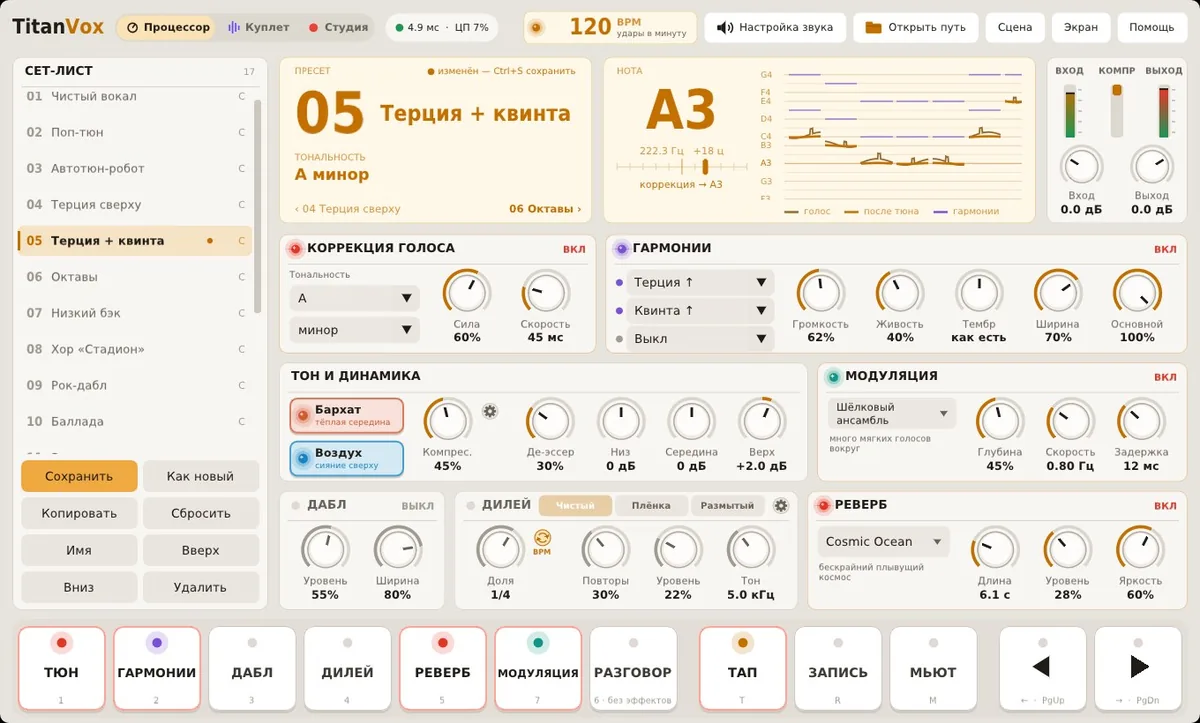Image resolution: width=1200 pixels, height=723 pixels.
Task: Click the waveform icon on the Куплет tab
Action: tap(234, 27)
